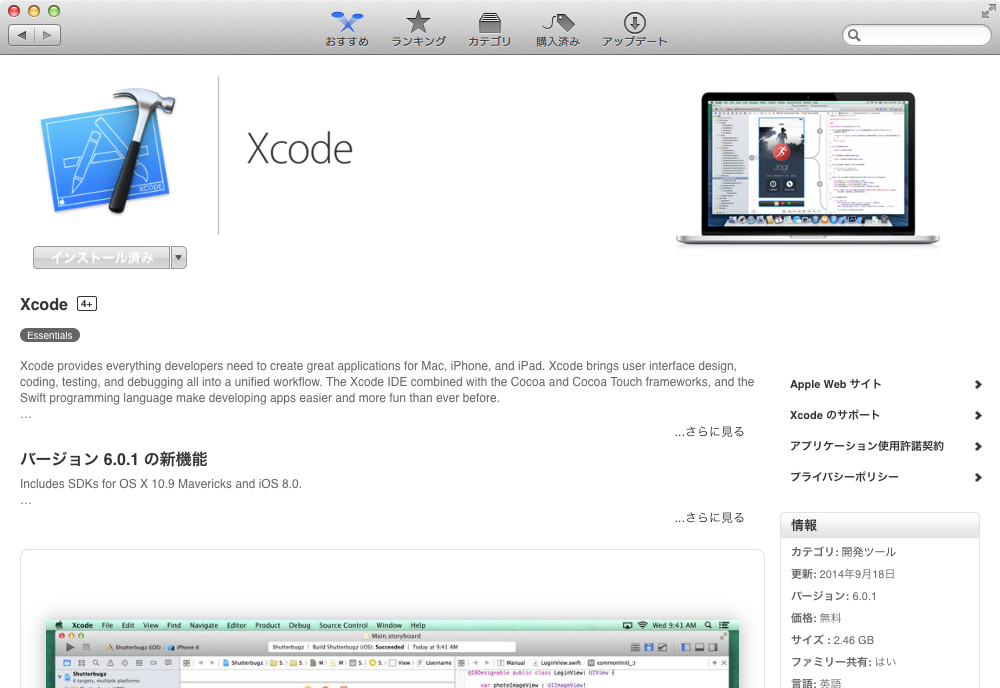Open the dropdown arrow beside インストール済み

179,258
